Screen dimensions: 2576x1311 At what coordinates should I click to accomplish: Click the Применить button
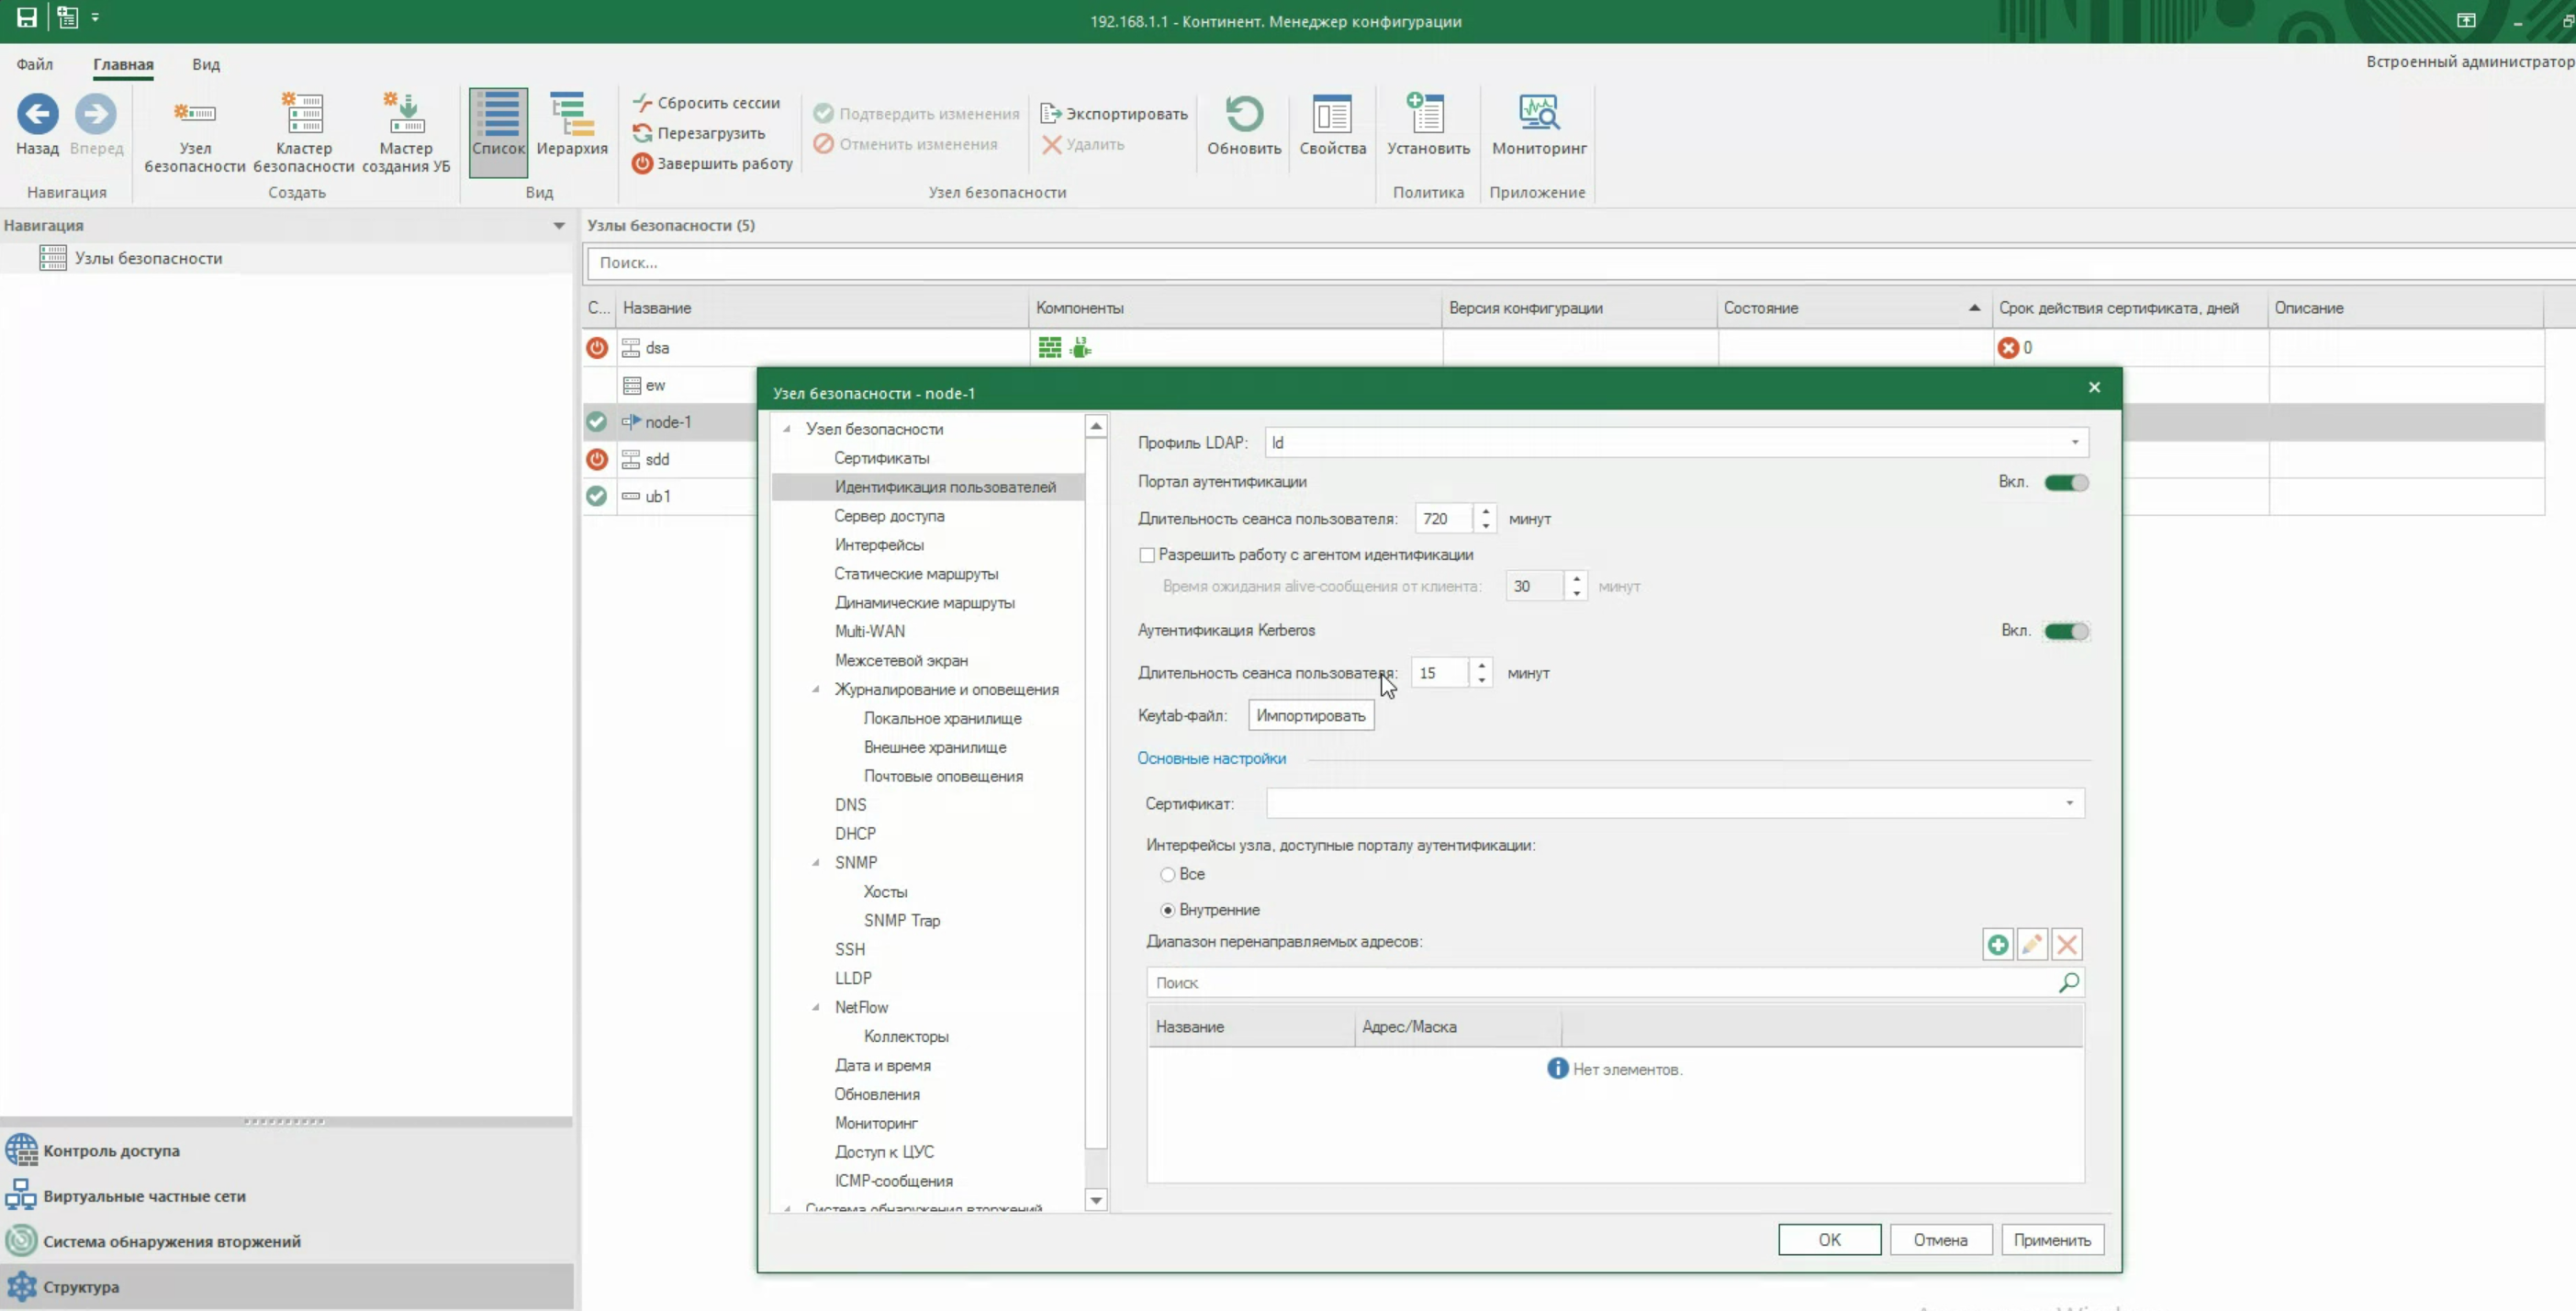point(2051,1240)
